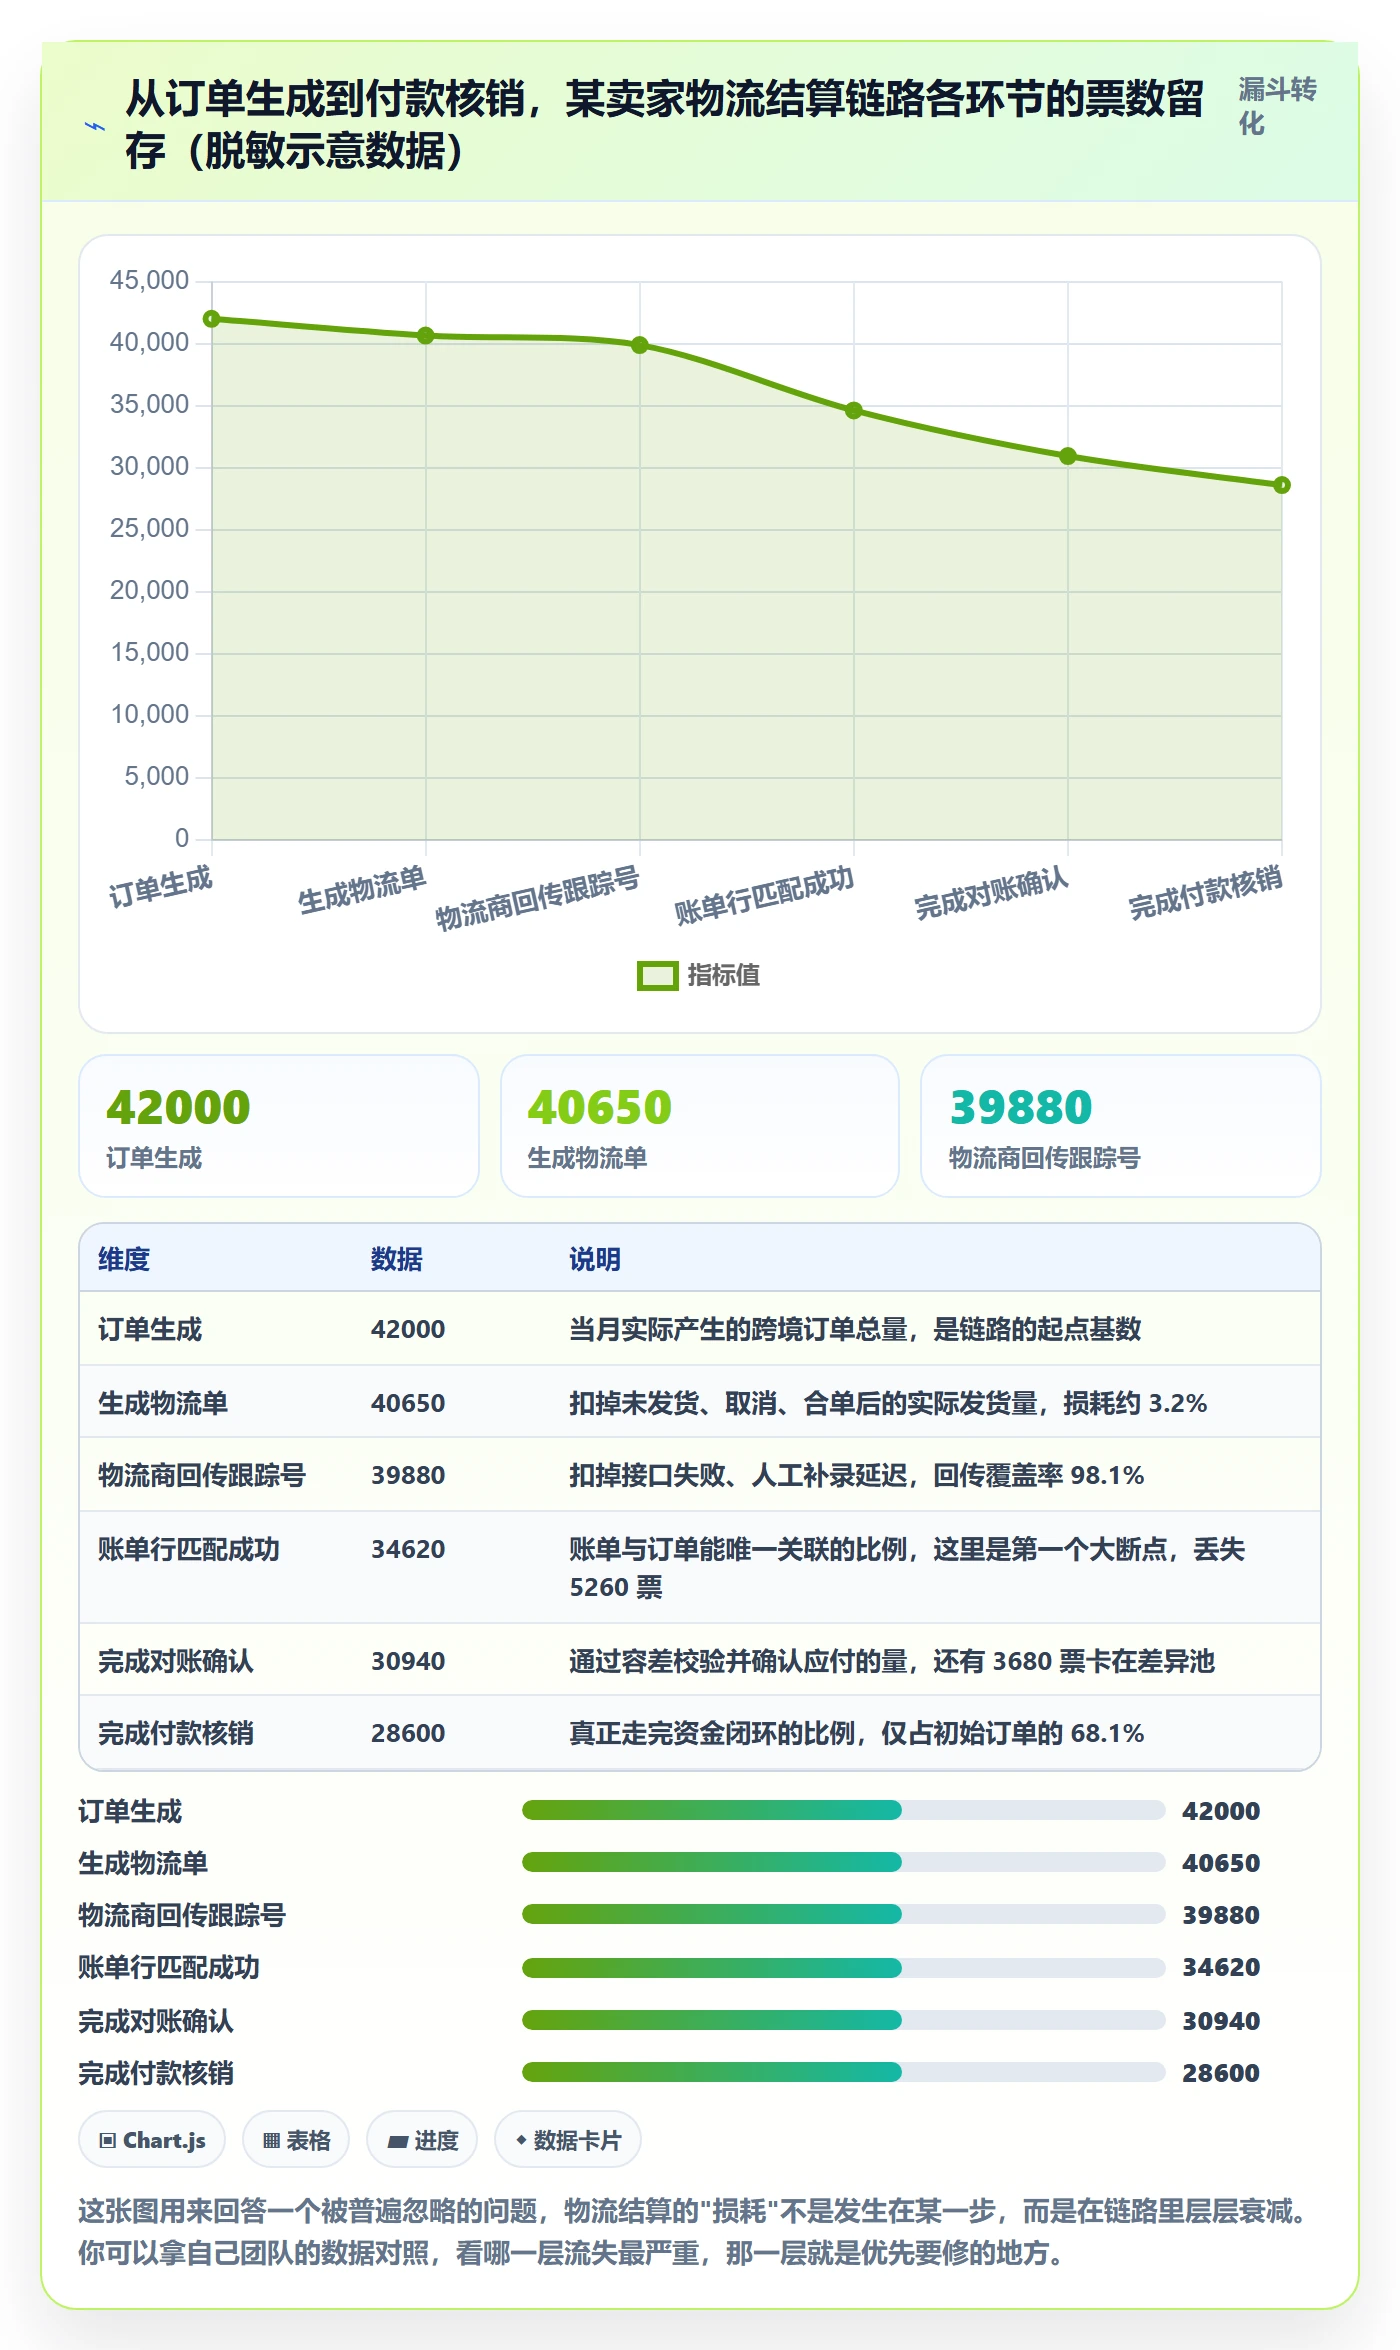
Task: Select the 物流商回传跟踪号 chart point
Action: [x=640, y=345]
